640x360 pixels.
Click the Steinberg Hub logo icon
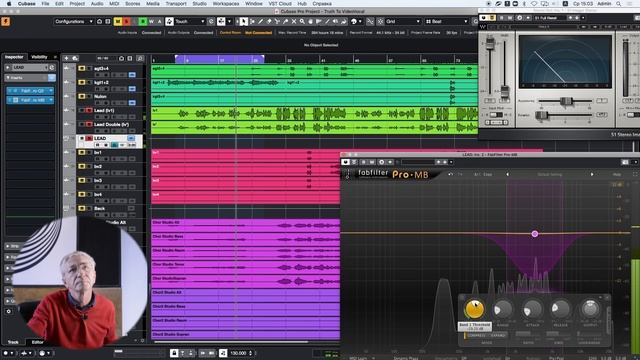pos(6,21)
